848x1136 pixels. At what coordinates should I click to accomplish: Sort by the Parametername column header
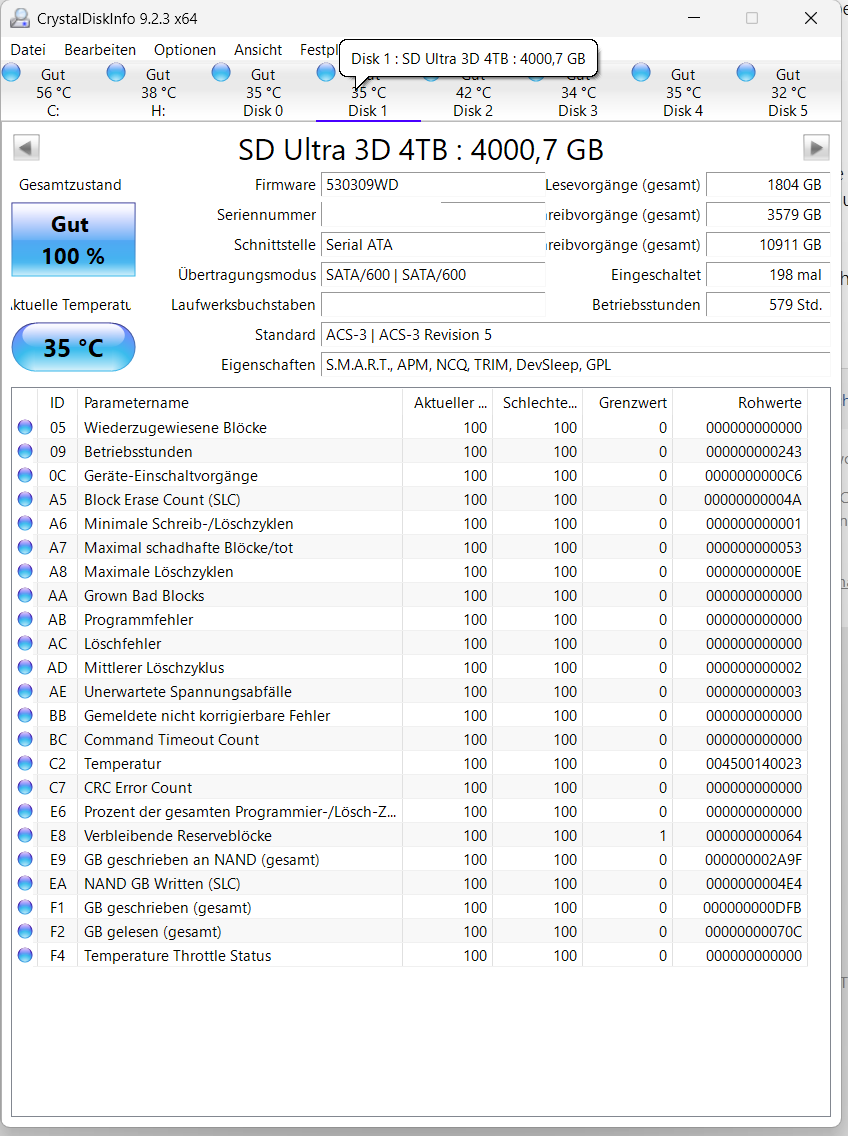click(239, 403)
